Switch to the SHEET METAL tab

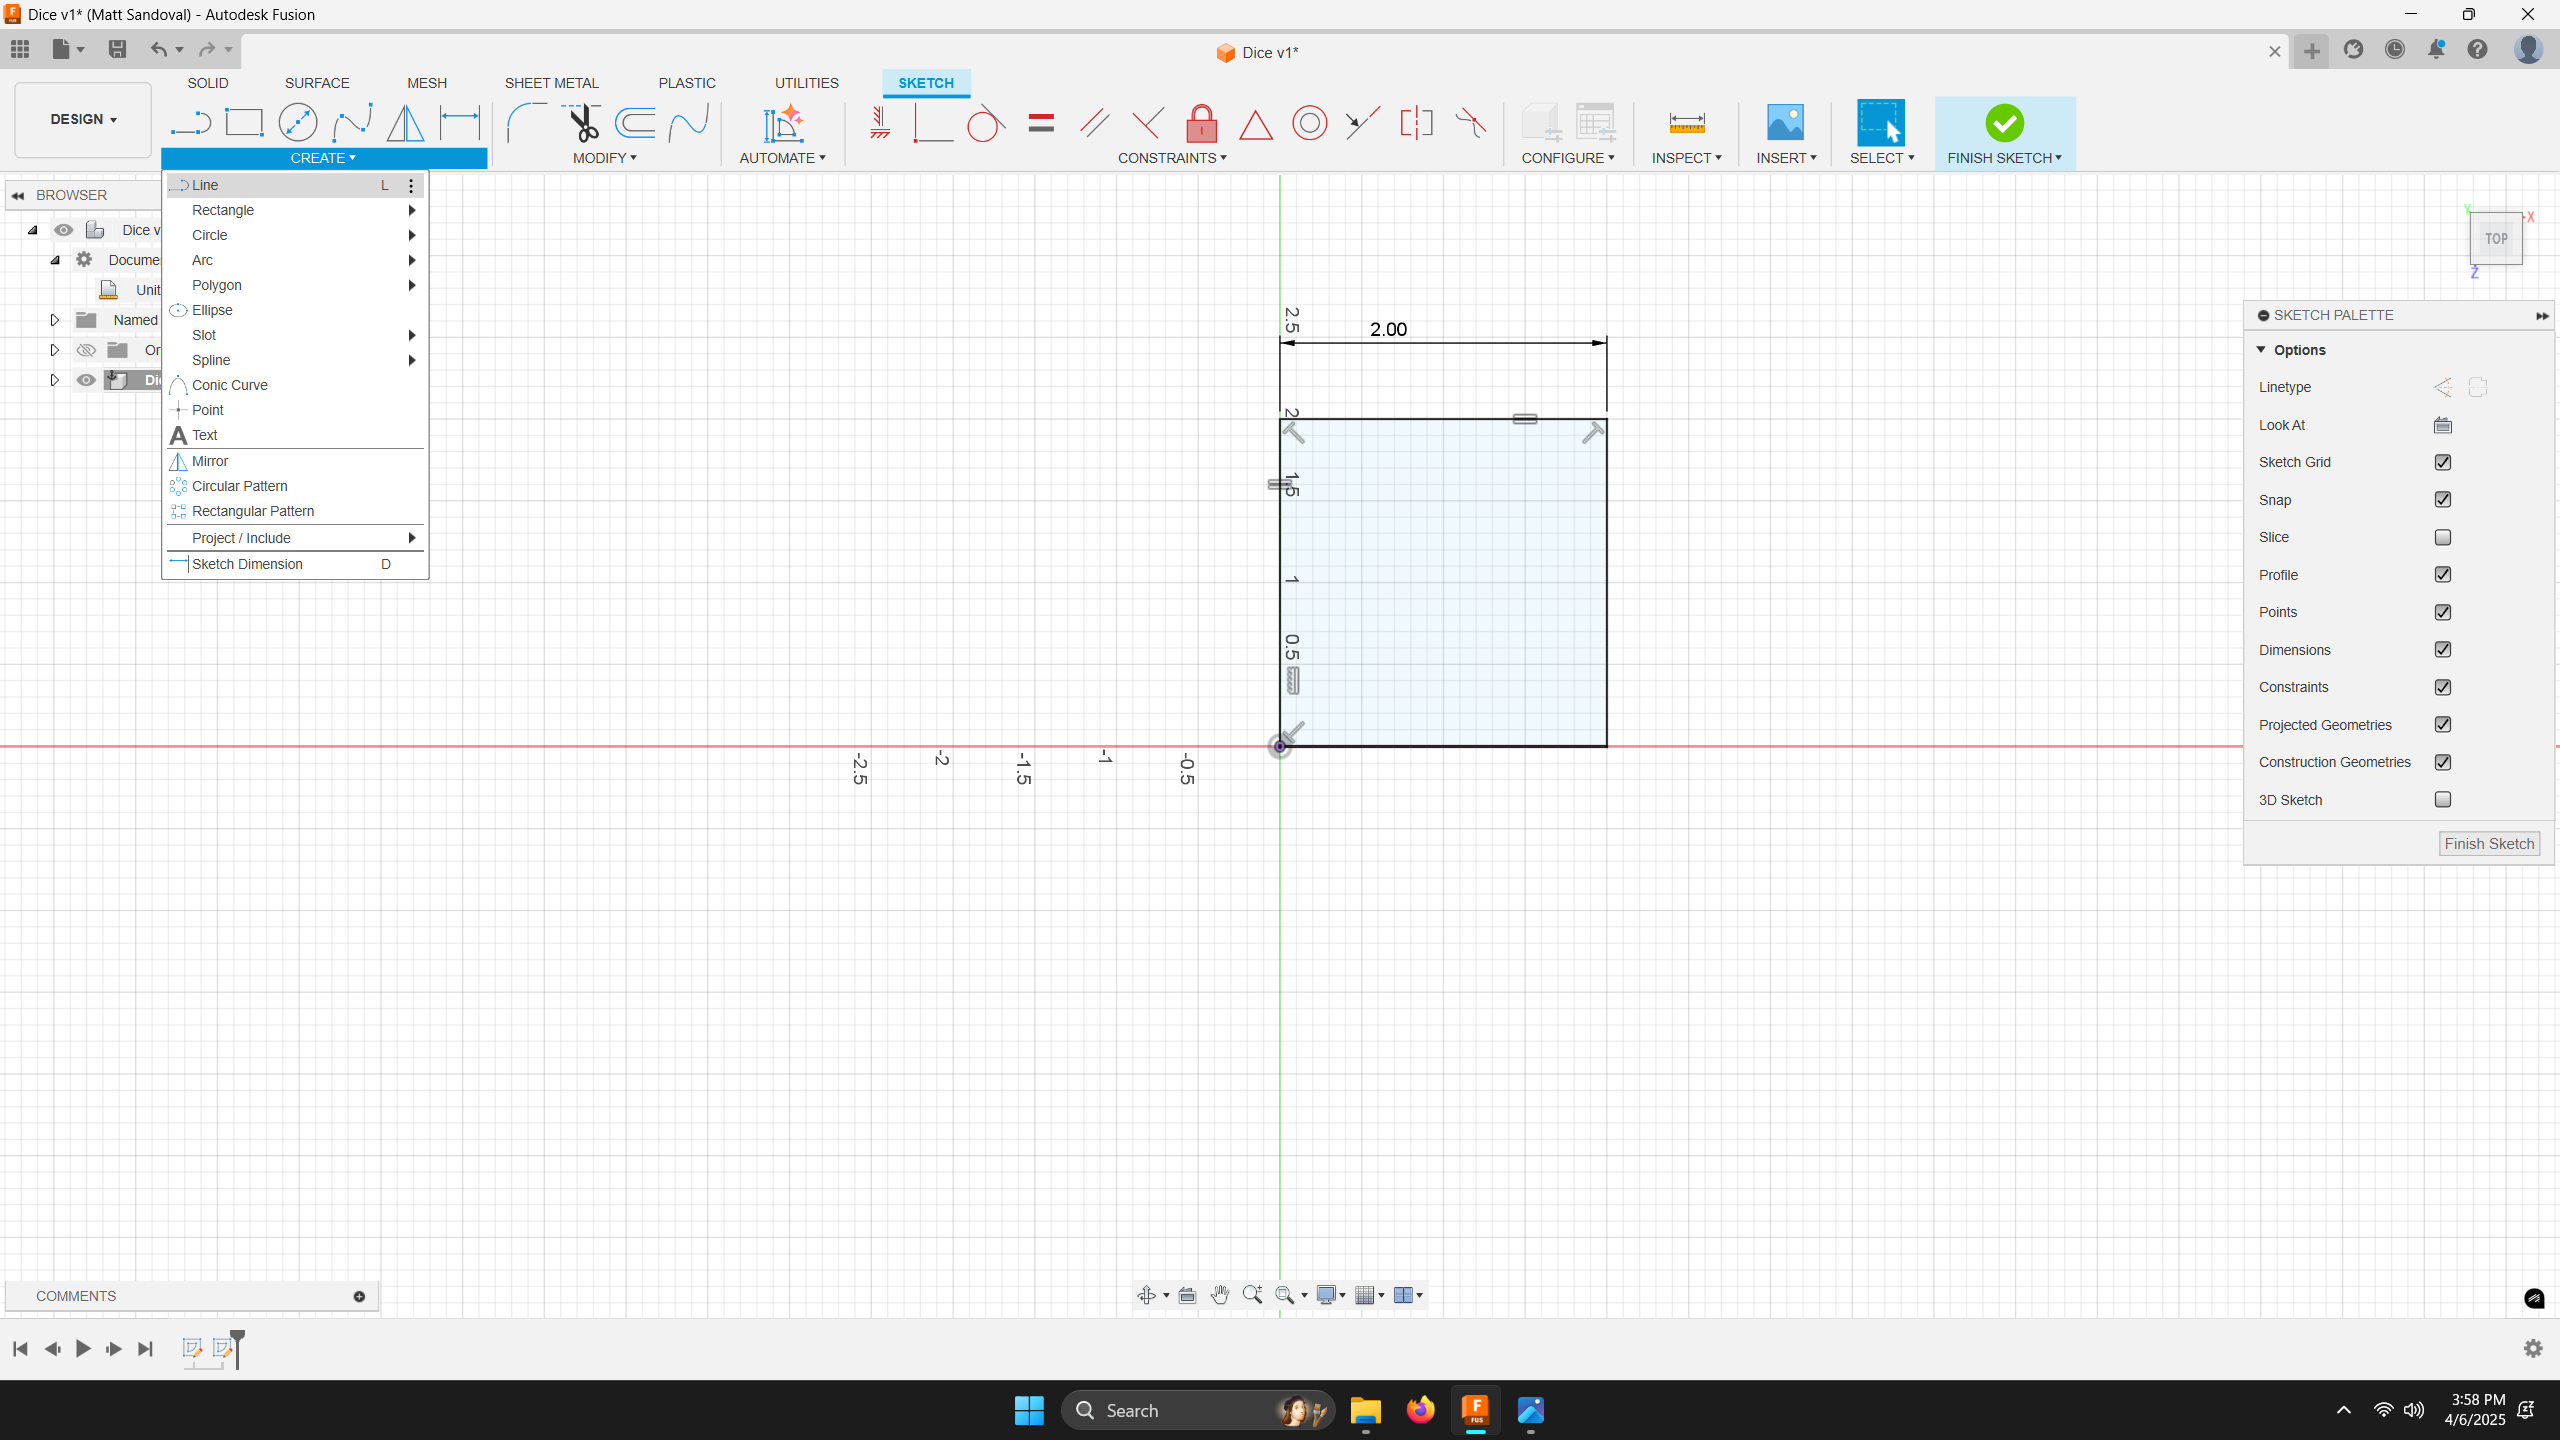[x=551, y=83]
